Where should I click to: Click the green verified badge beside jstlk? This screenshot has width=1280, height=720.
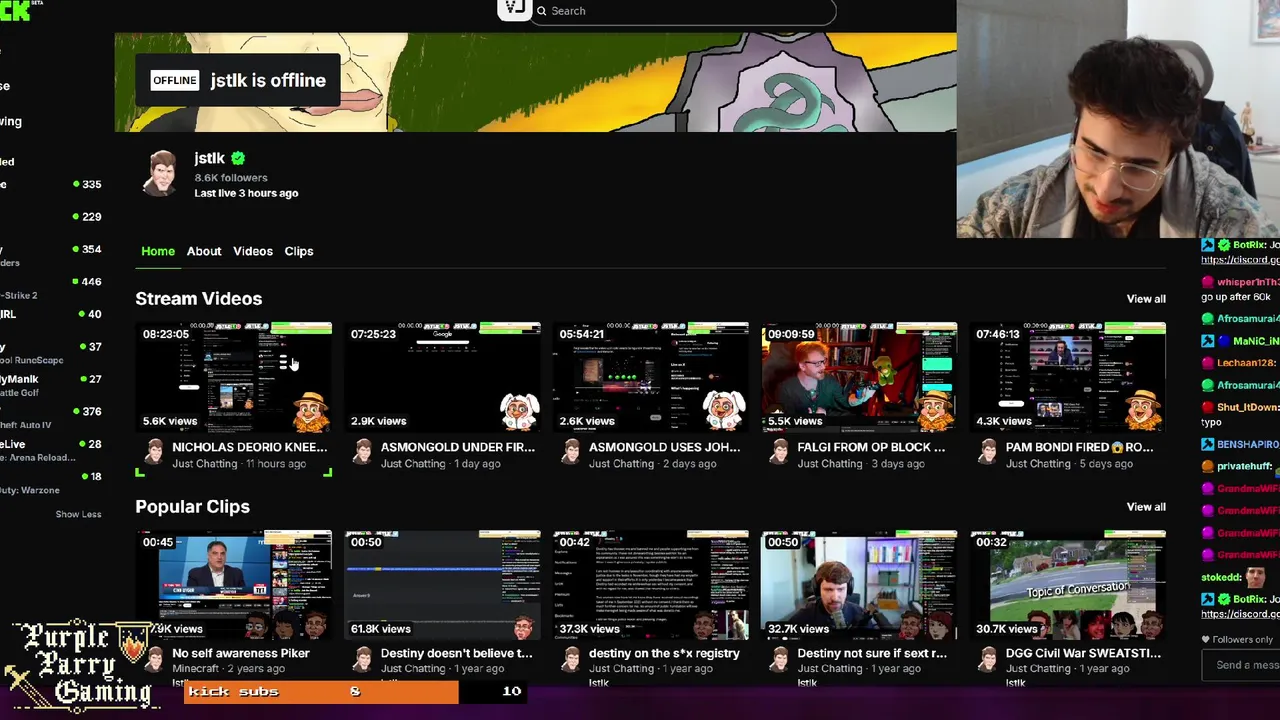point(238,158)
